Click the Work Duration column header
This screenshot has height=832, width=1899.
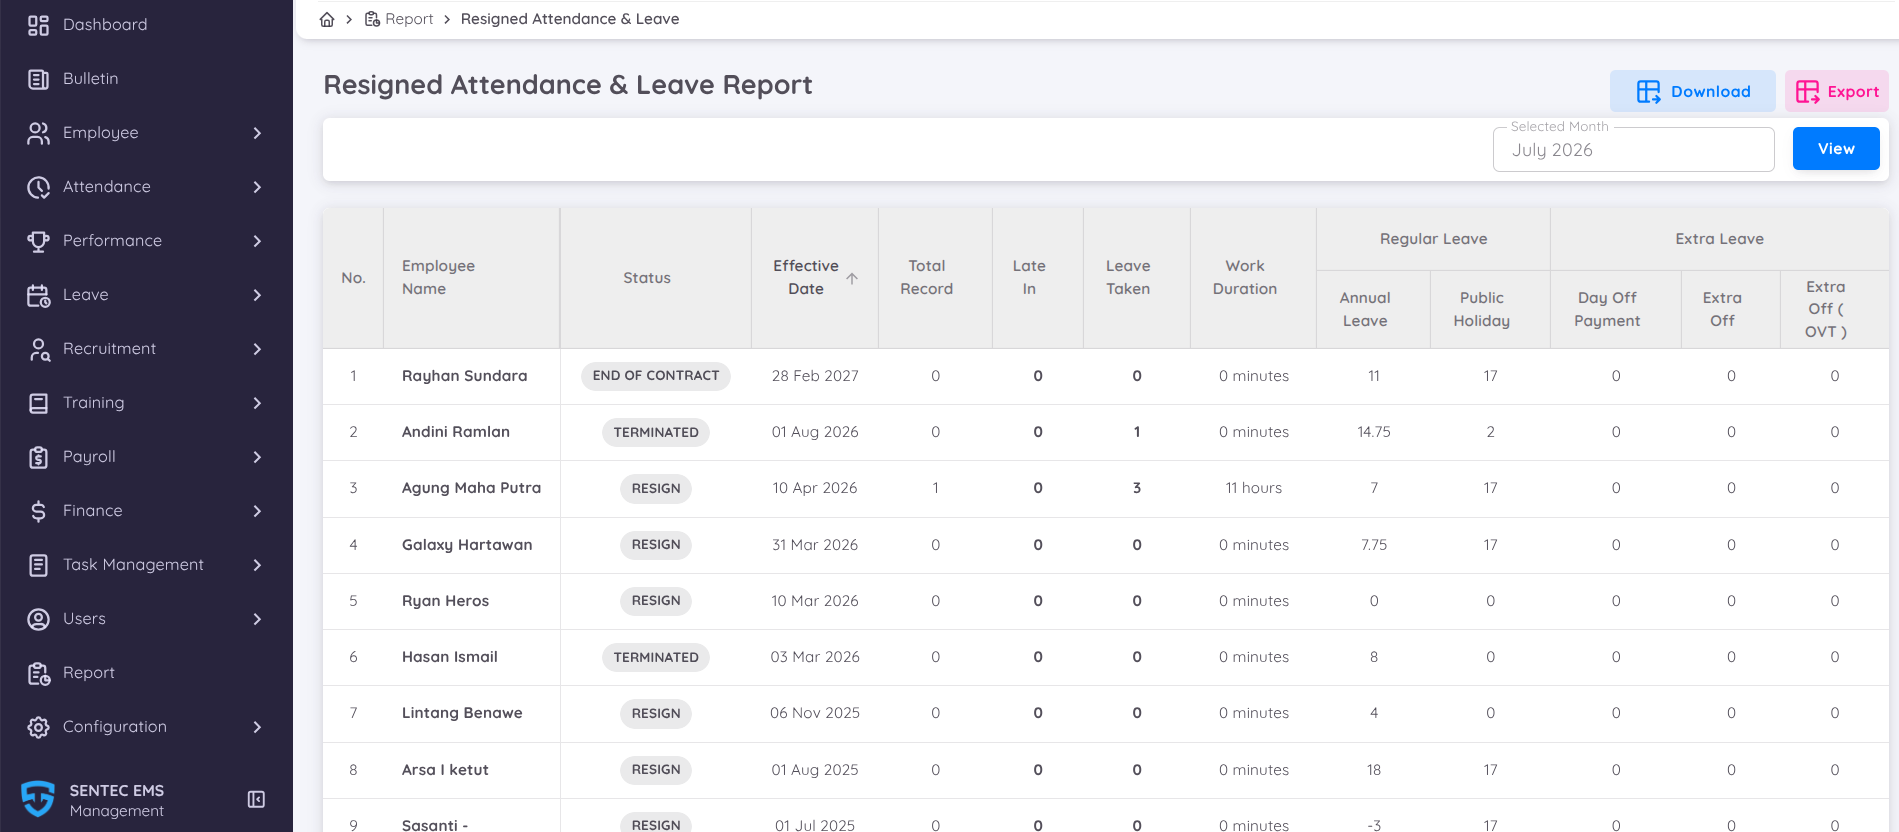1245,277
